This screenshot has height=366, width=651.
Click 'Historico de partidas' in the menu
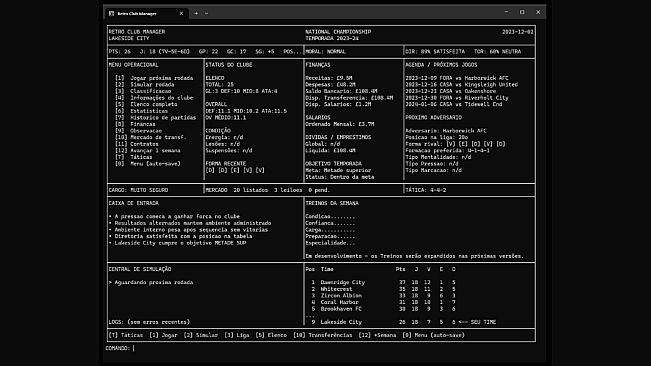(156, 117)
